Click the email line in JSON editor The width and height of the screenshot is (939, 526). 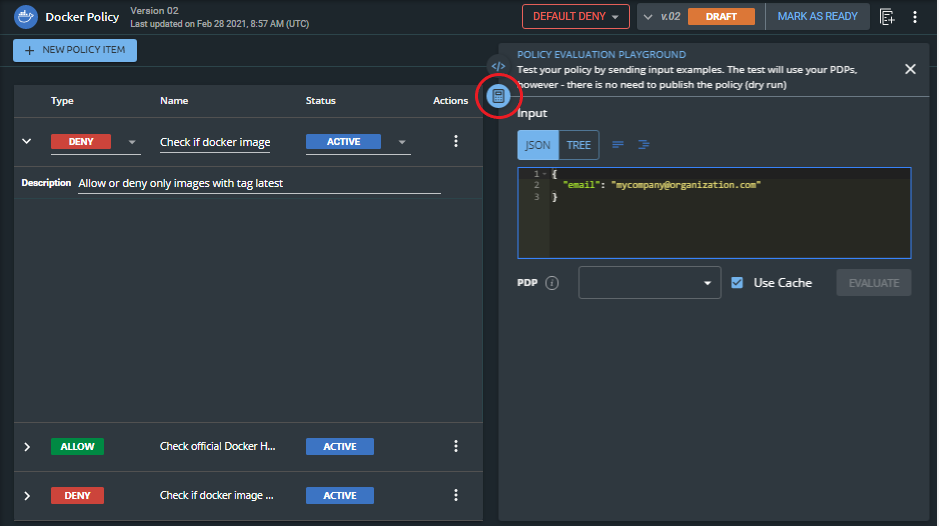661,185
